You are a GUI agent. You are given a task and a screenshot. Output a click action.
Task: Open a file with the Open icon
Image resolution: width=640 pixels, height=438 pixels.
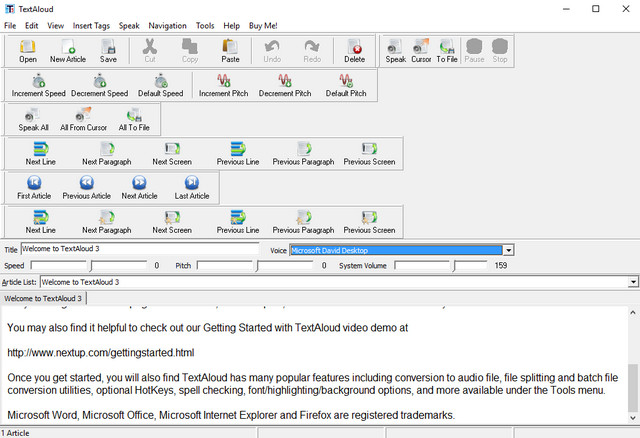point(28,51)
